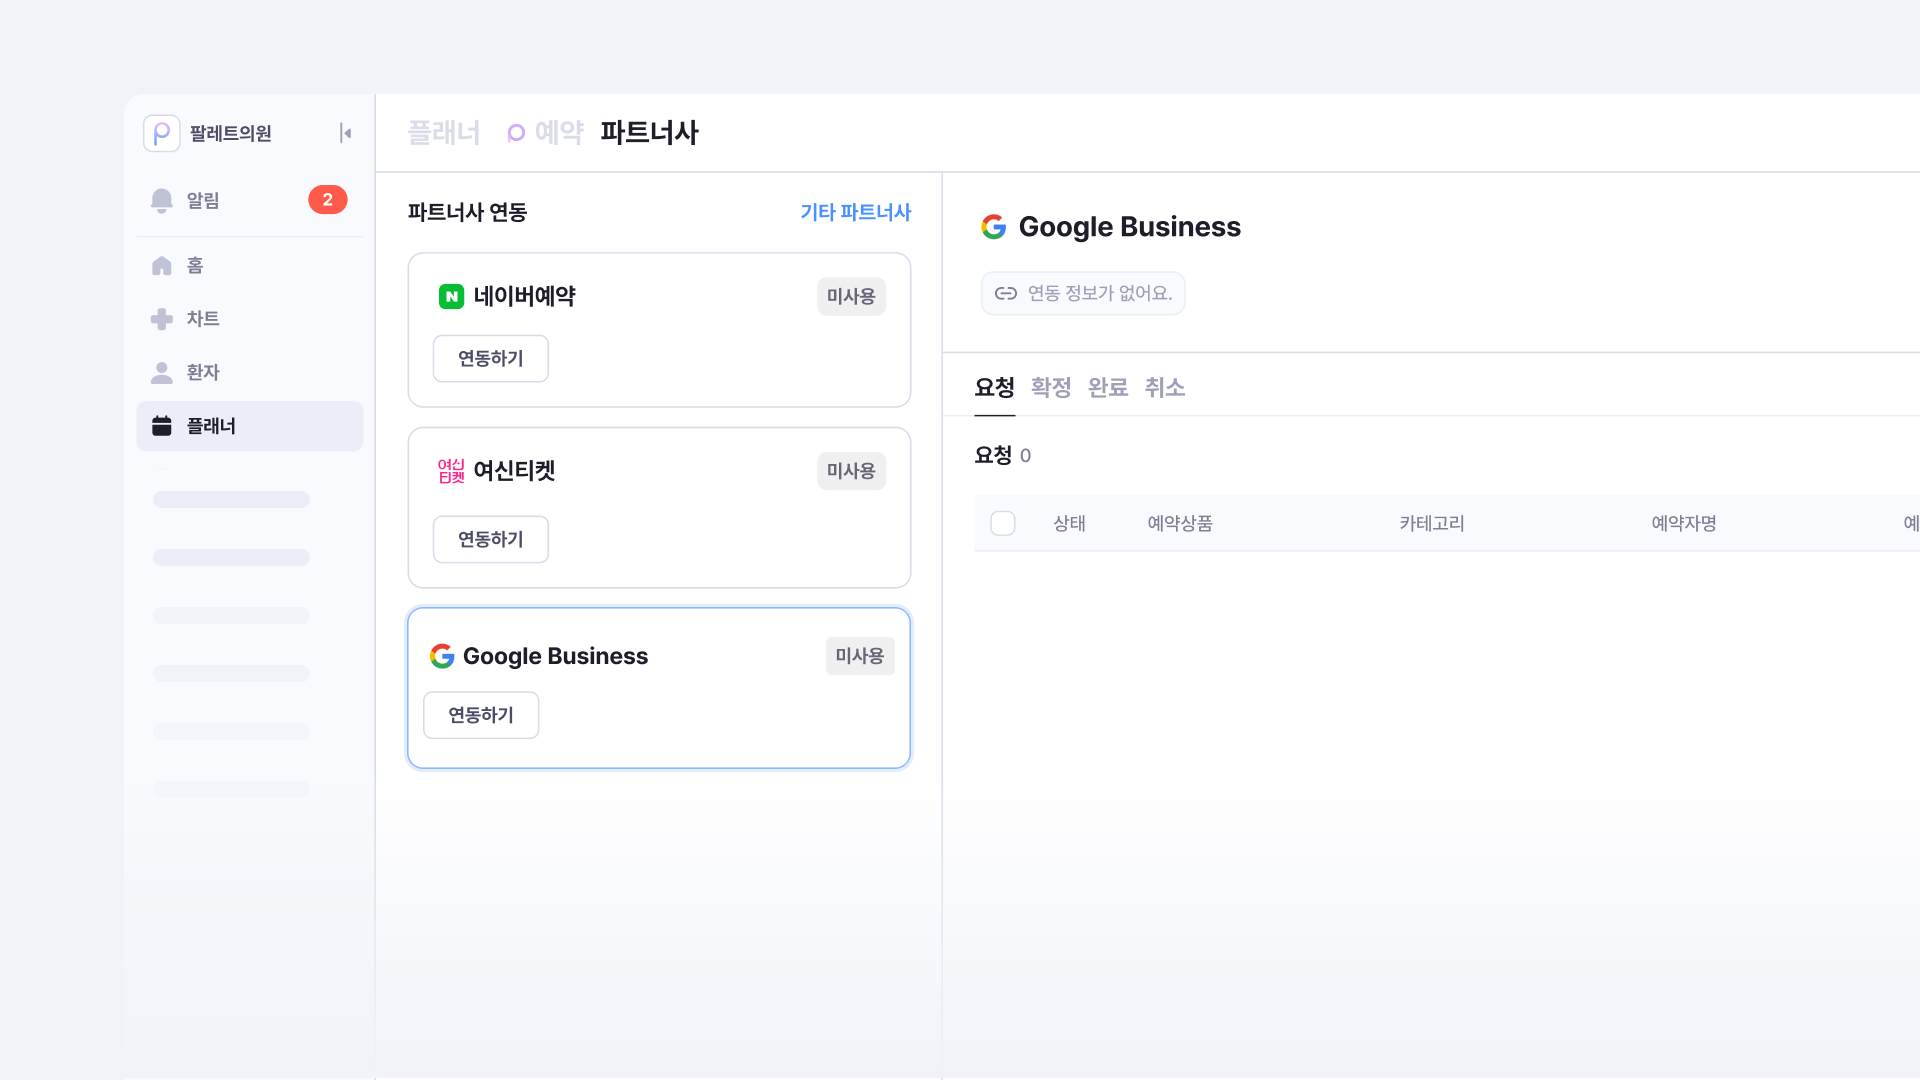The image size is (1920, 1080).
Task: Switch to the 완료 tab
Action: coord(1107,387)
